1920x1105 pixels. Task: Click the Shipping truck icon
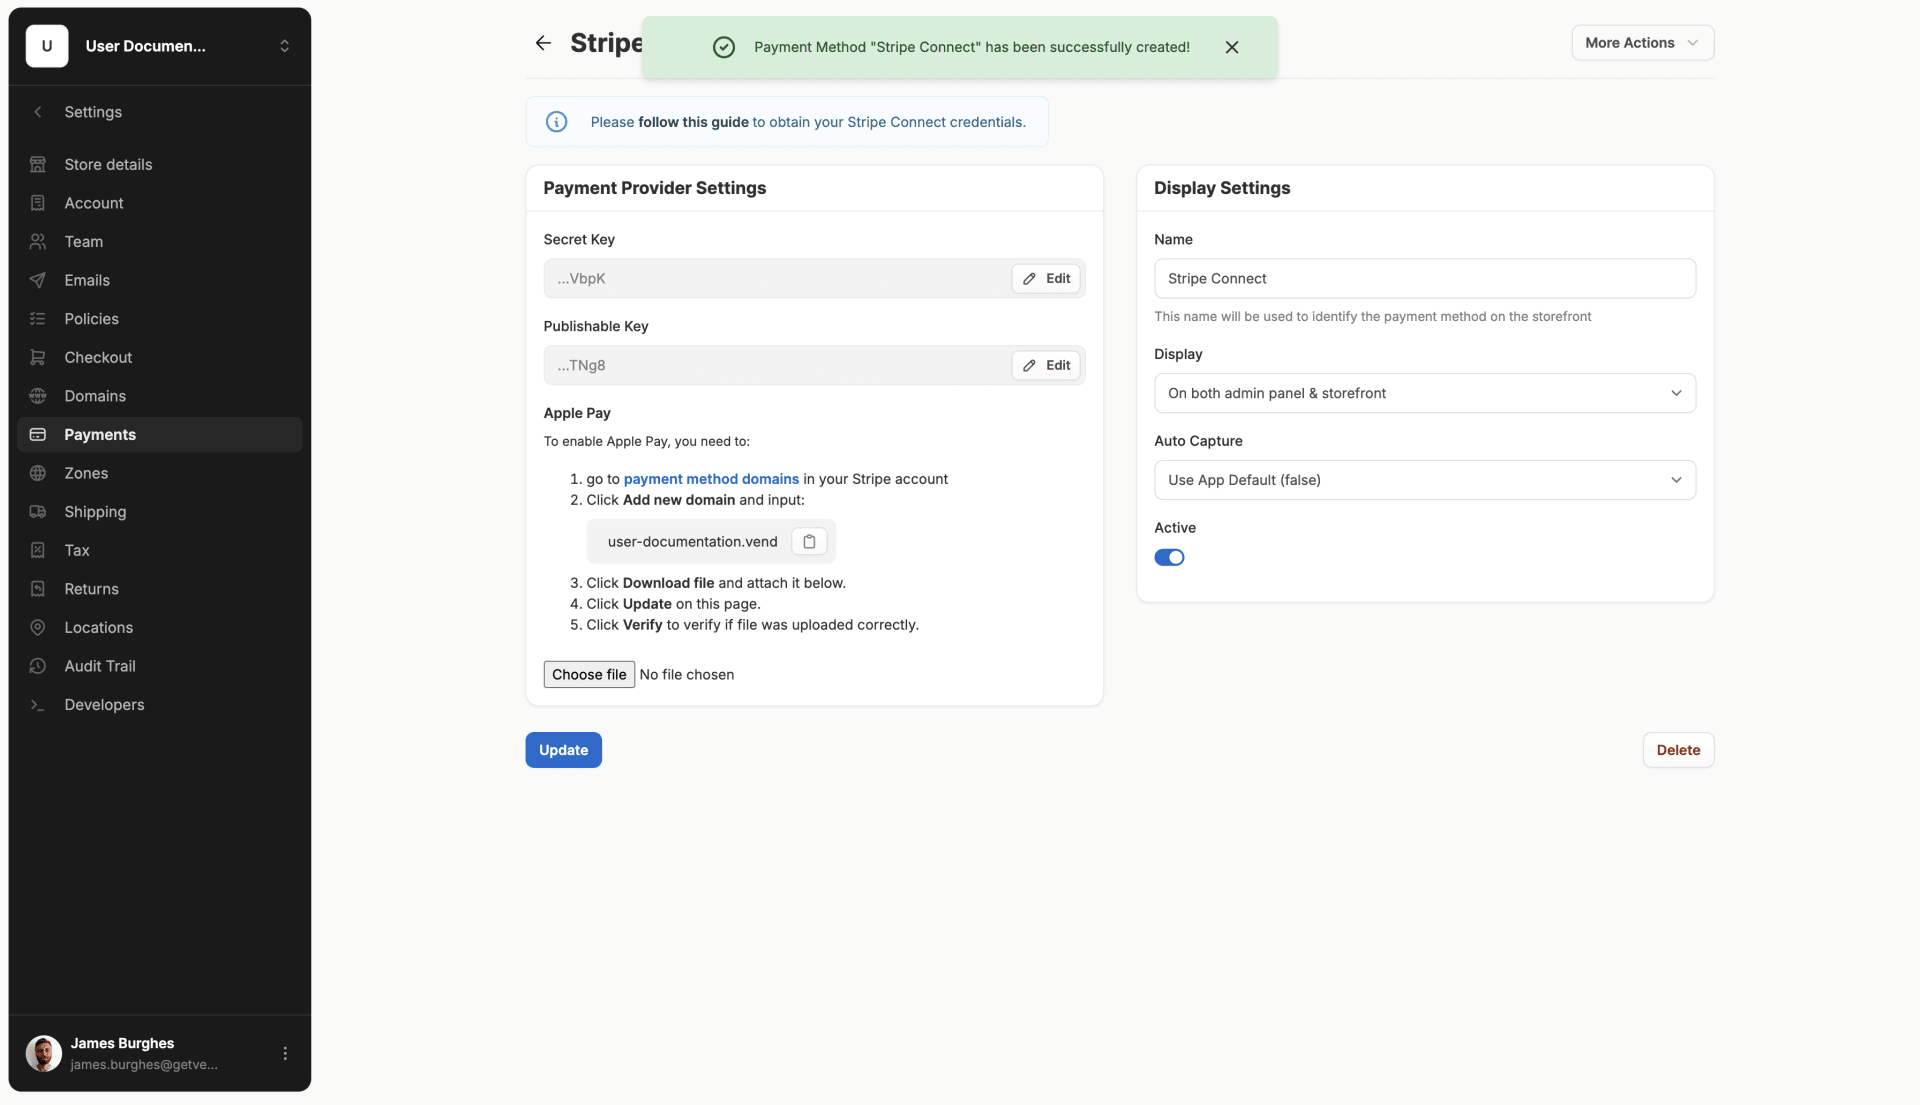(38, 512)
